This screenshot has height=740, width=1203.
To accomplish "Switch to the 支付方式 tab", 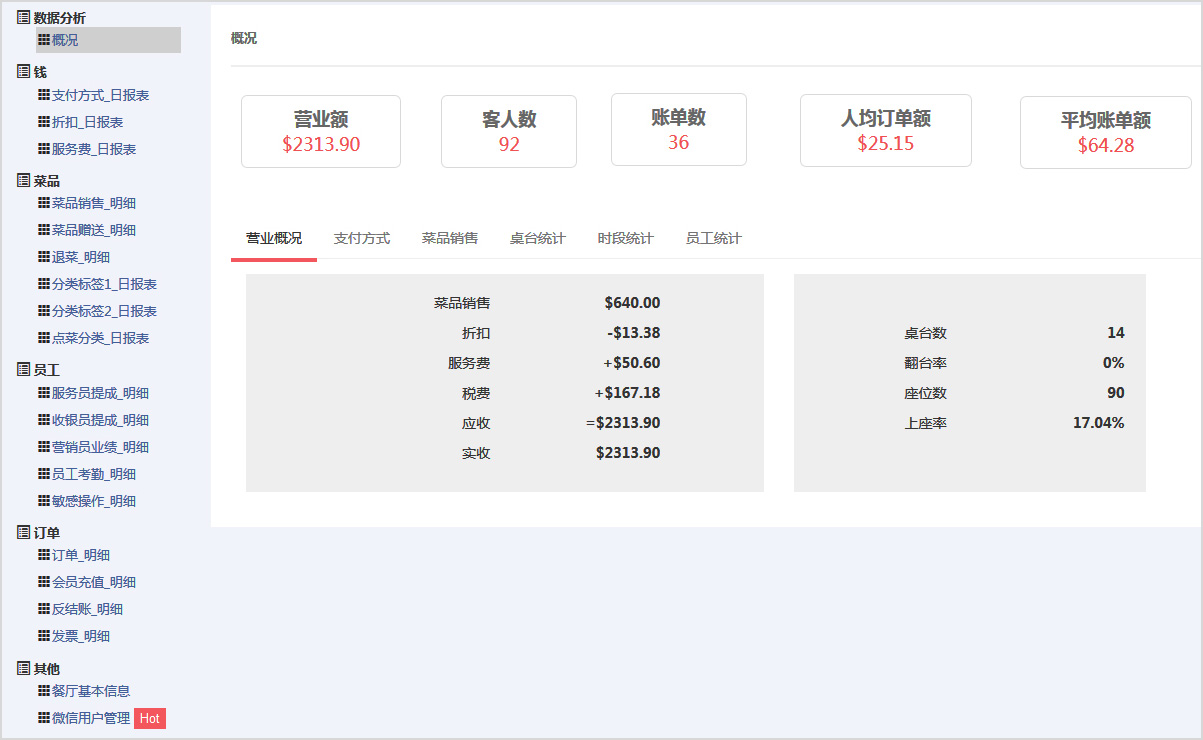I will [361, 238].
